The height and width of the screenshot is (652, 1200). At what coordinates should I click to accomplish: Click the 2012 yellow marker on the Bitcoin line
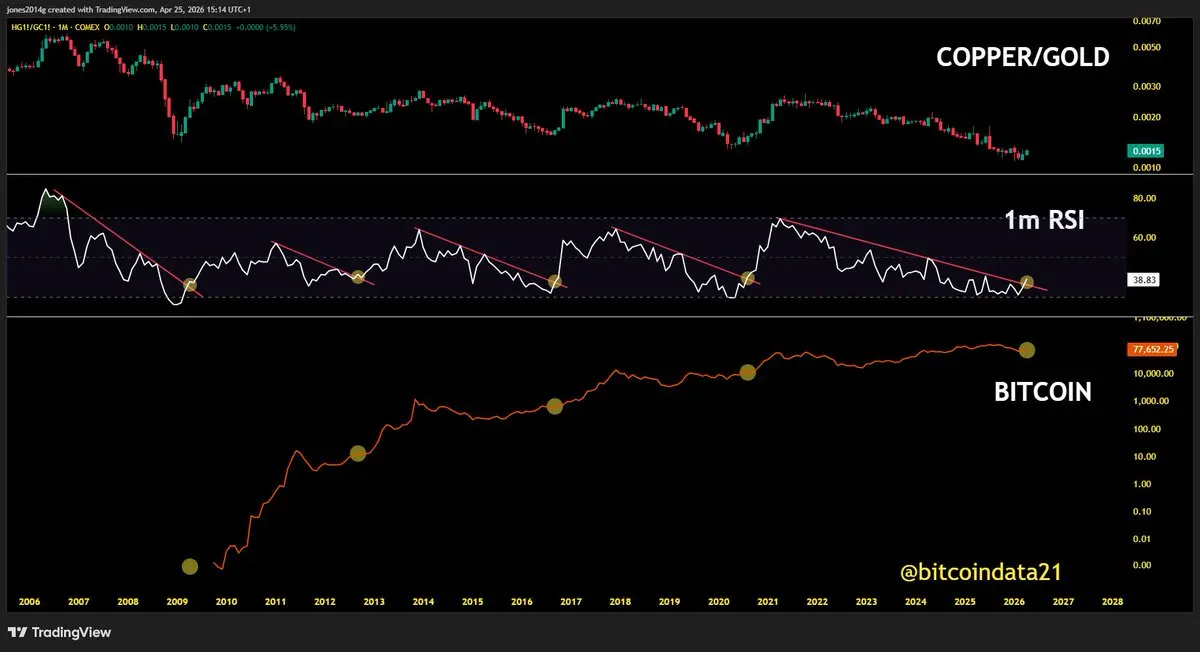pyautogui.click(x=358, y=453)
